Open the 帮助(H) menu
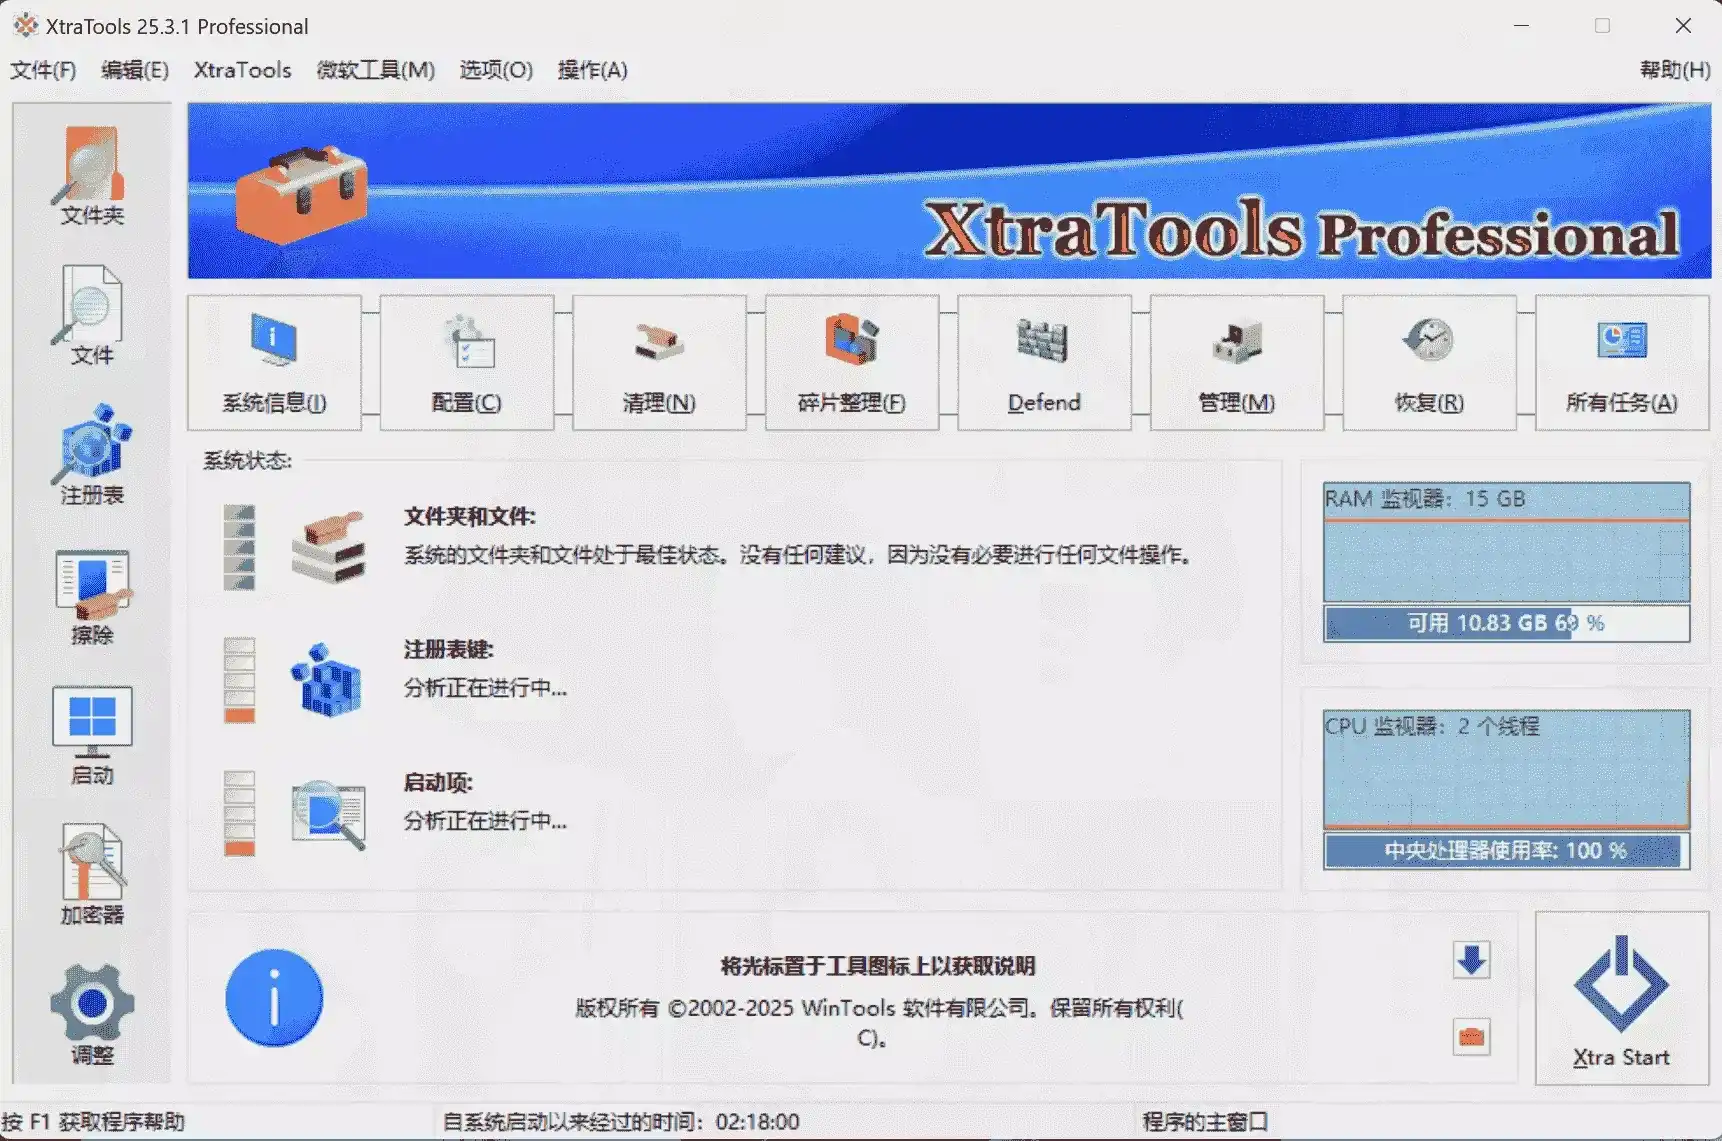 coord(1675,70)
